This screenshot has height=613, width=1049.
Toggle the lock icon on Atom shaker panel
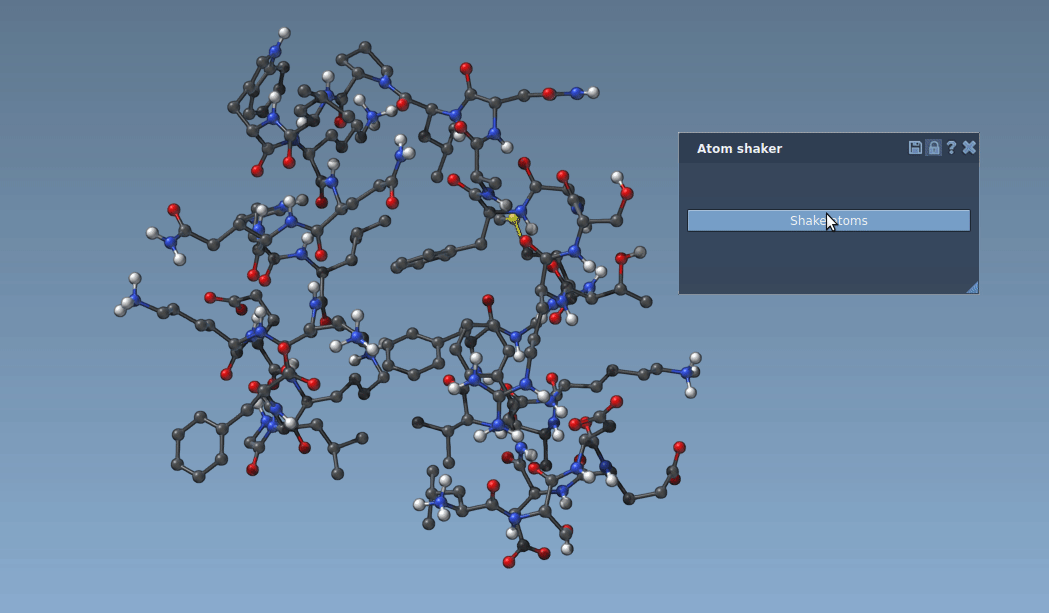[x=932, y=147]
